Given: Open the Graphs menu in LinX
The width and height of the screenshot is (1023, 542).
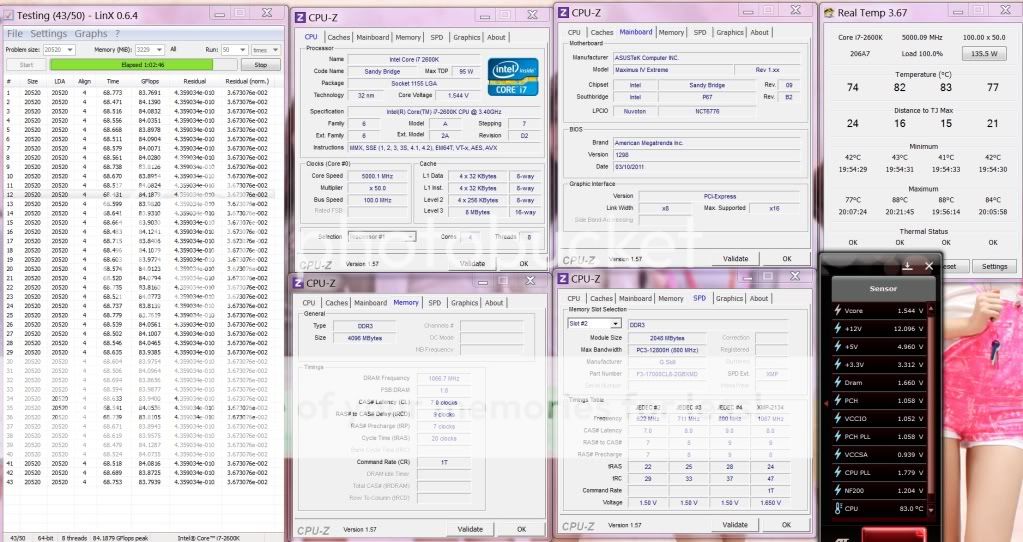Looking at the screenshot, I should (91, 33).
